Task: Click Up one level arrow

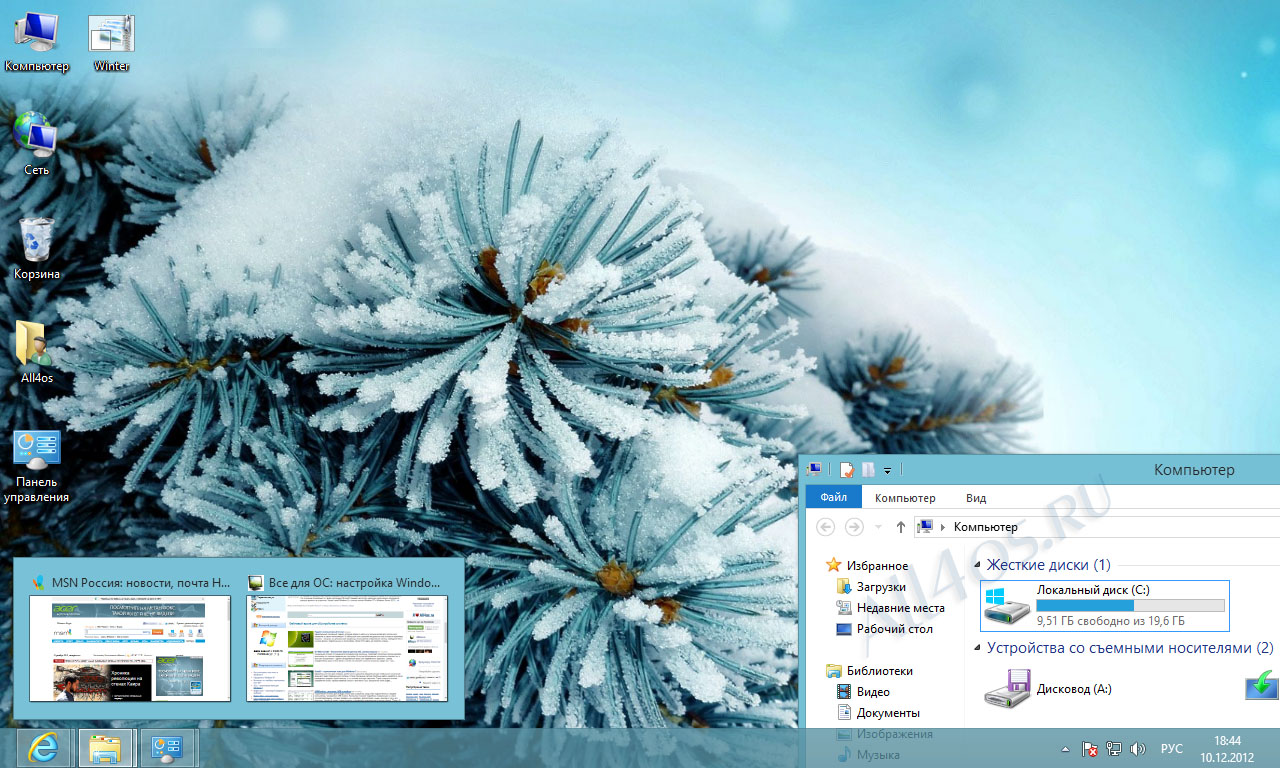Action: click(901, 527)
